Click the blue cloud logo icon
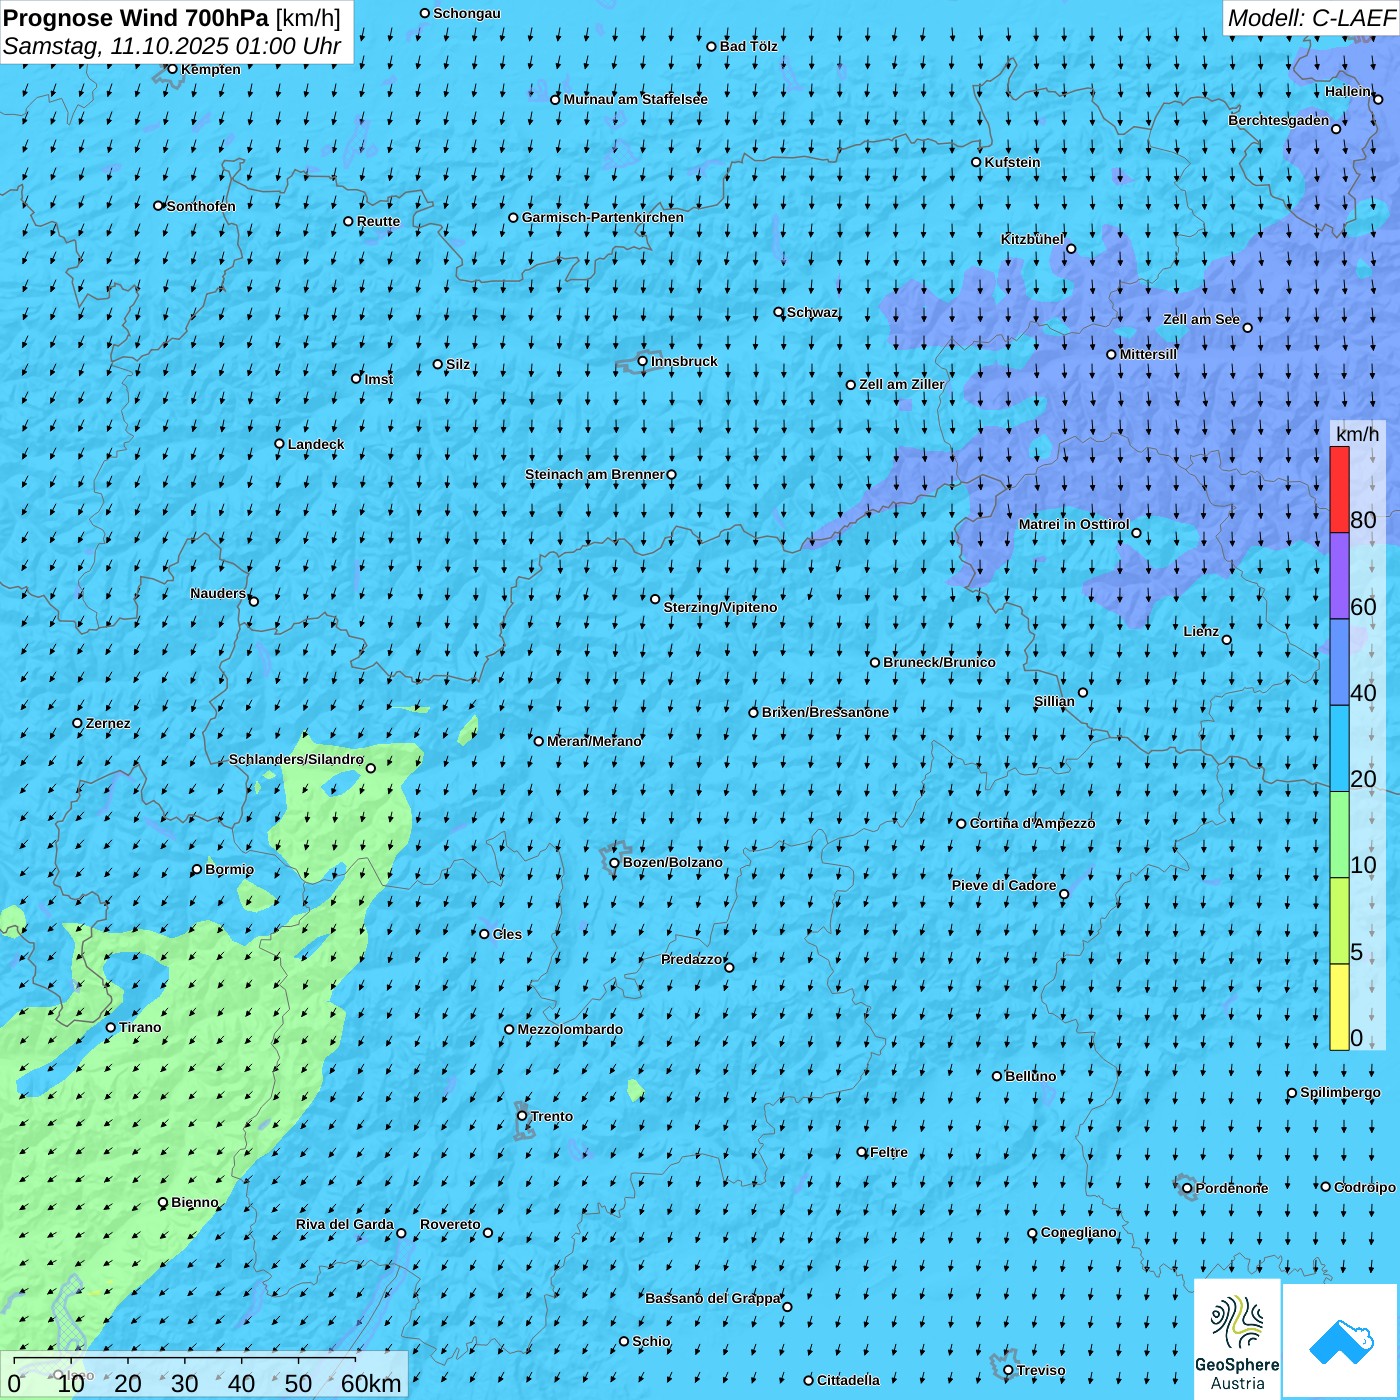Image resolution: width=1400 pixels, height=1400 pixels. point(1341,1341)
